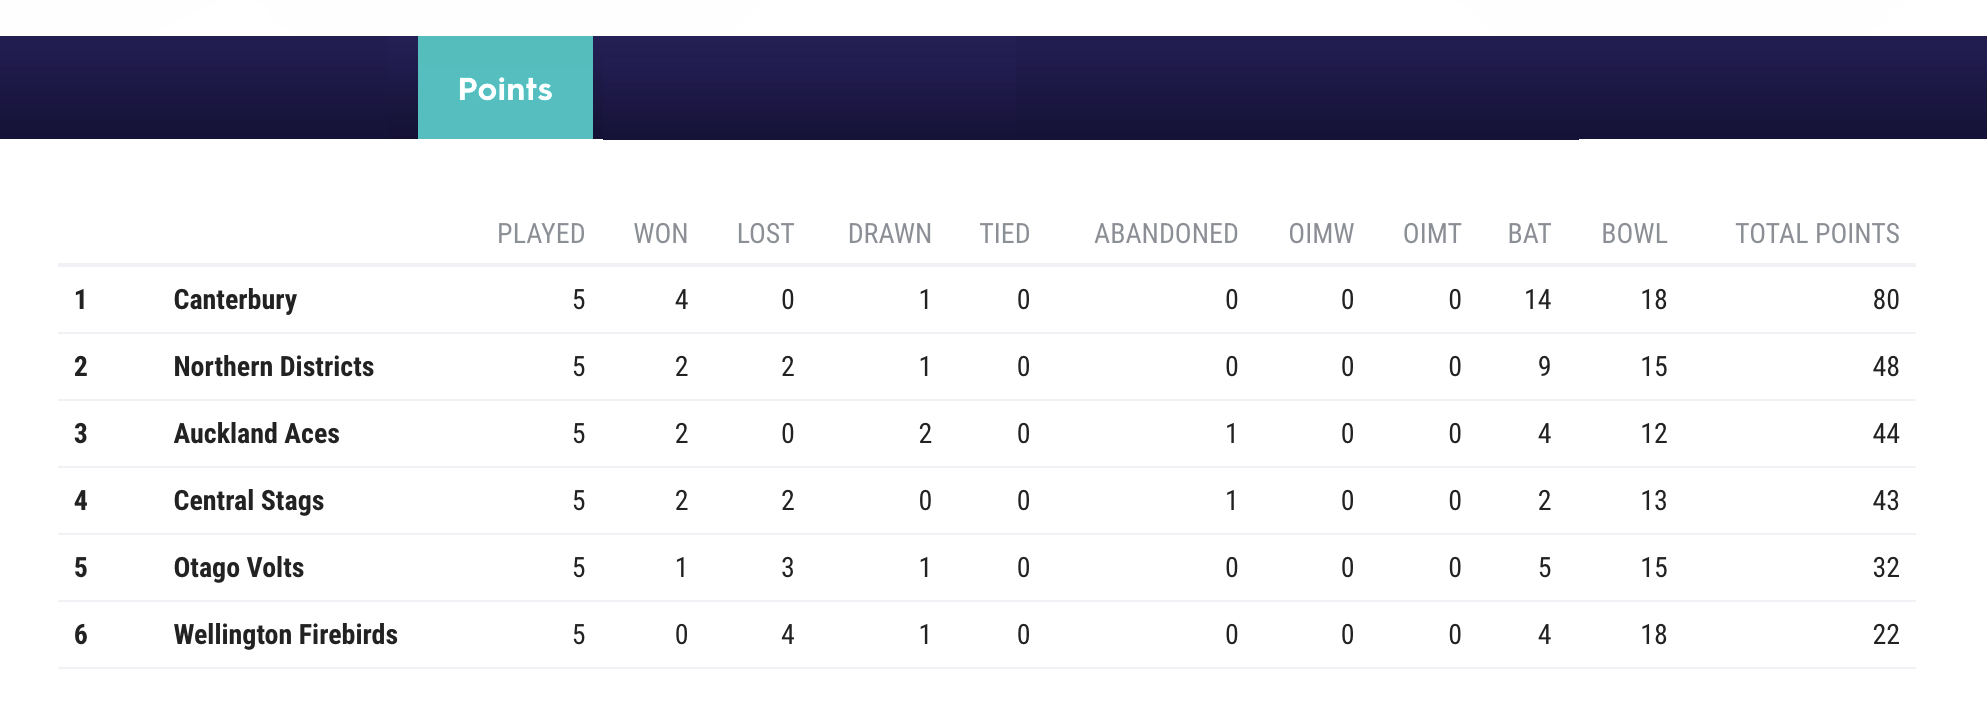
Task: Select the OIMW column header
Action: point(1321,234)
